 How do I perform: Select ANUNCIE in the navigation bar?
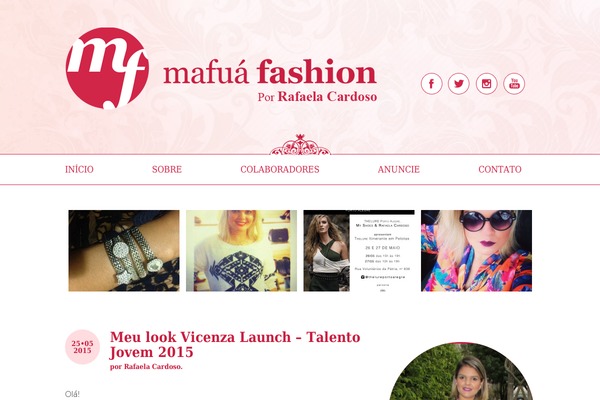click(399, 169)
